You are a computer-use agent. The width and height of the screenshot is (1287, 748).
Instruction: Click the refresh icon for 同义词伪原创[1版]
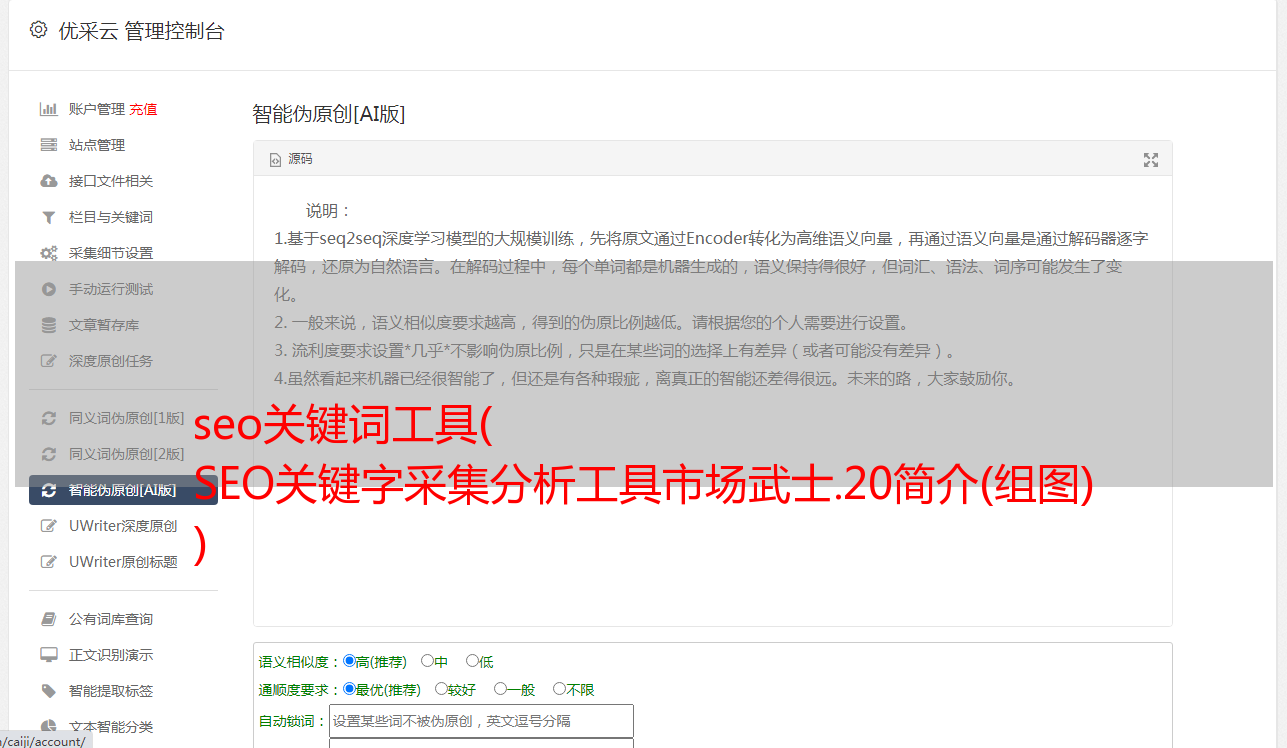(48, 418)
